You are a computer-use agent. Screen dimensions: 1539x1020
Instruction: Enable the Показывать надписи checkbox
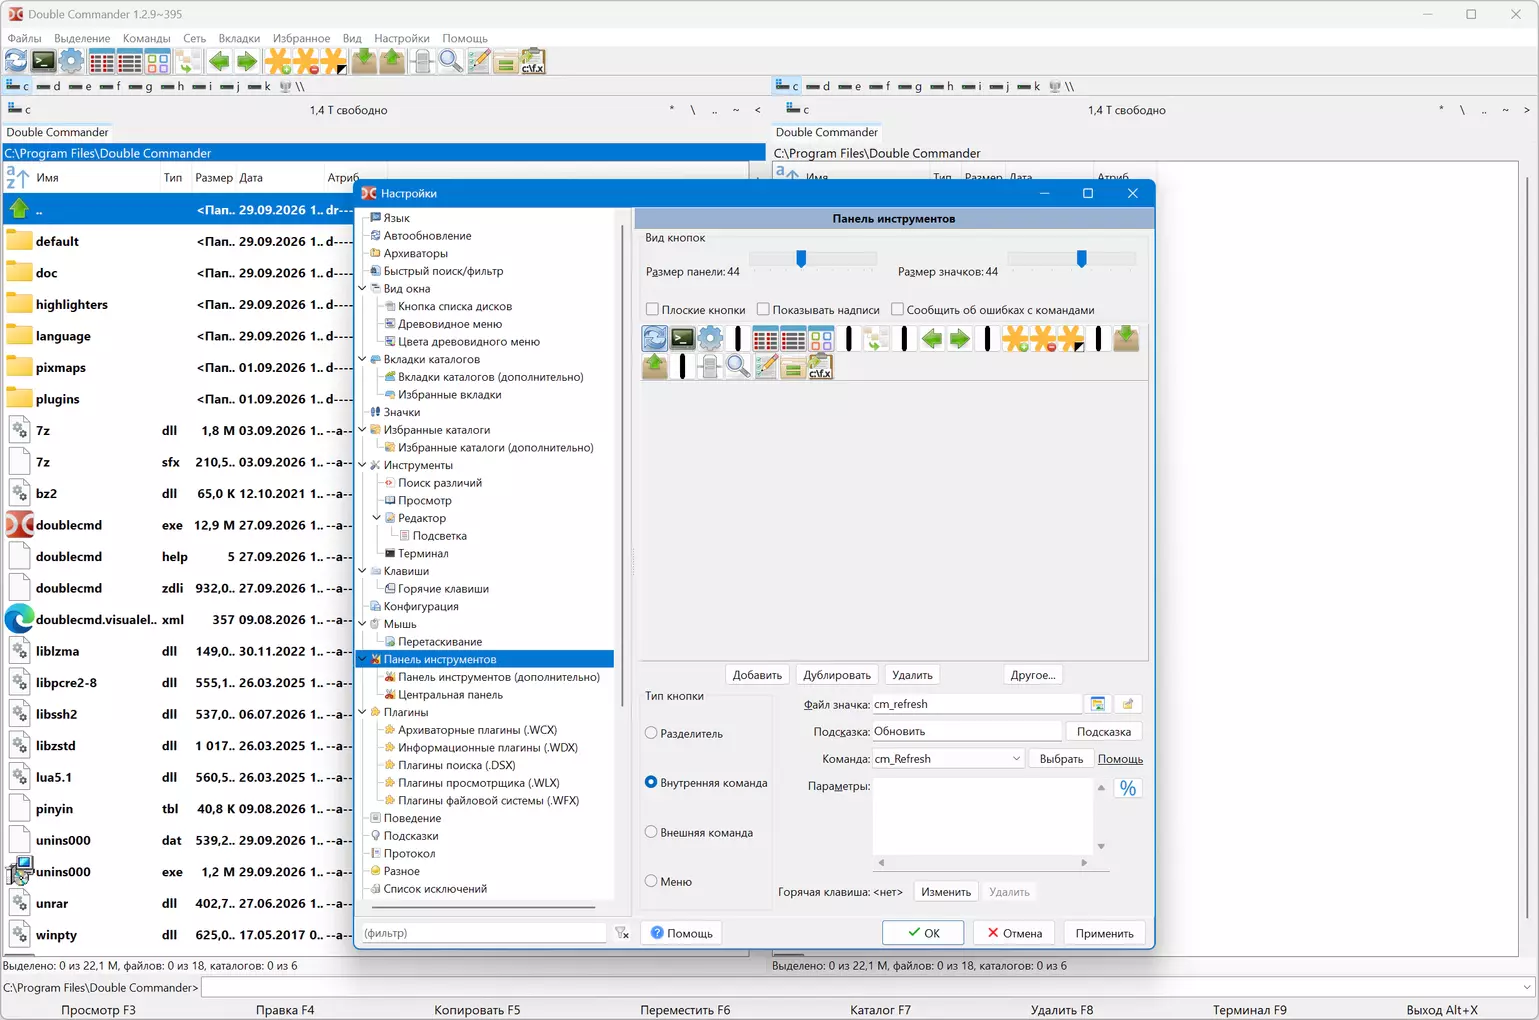click(763, 310)
